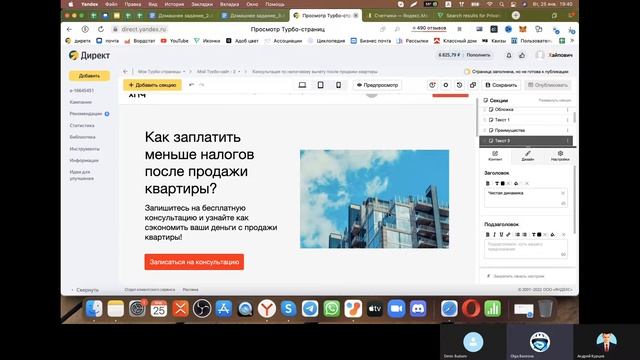Click the duplicate page icon near Save
Image resolution: width=640 pixels, height=360 pixels.
pyautogui.click(x=473, y=85)
